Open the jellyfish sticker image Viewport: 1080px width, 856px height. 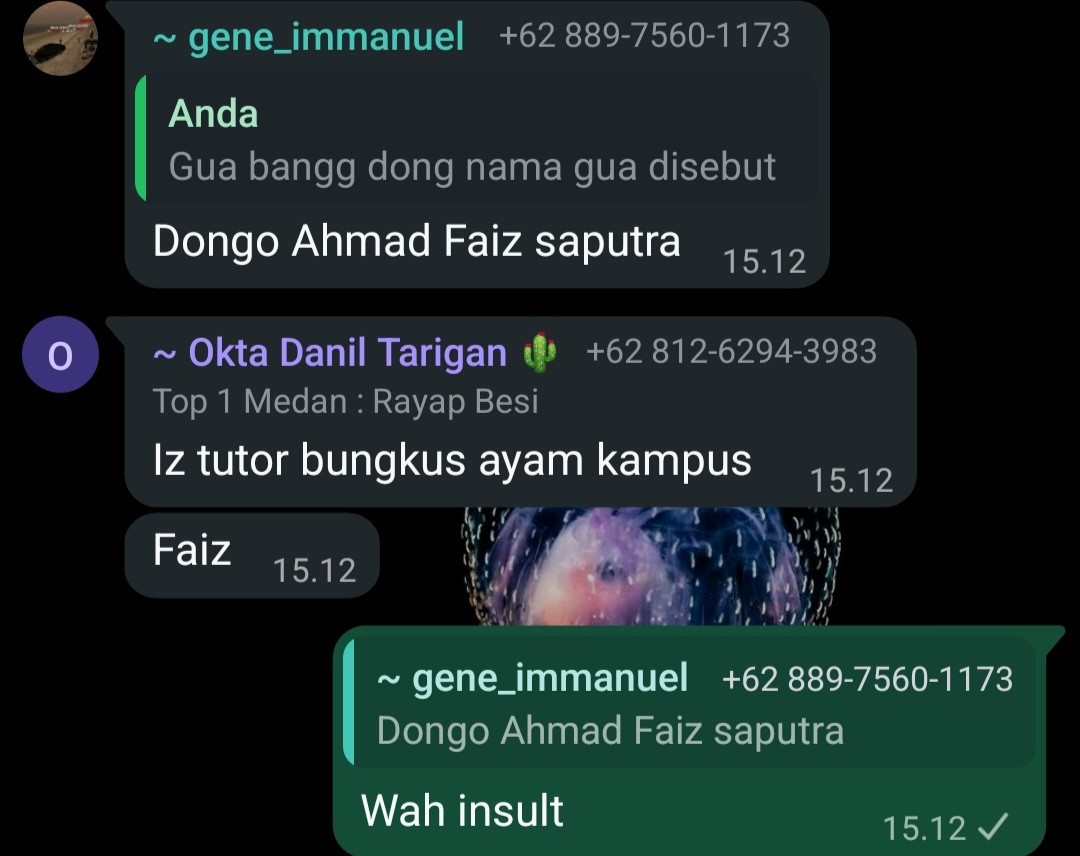click(x=650, y=566)
